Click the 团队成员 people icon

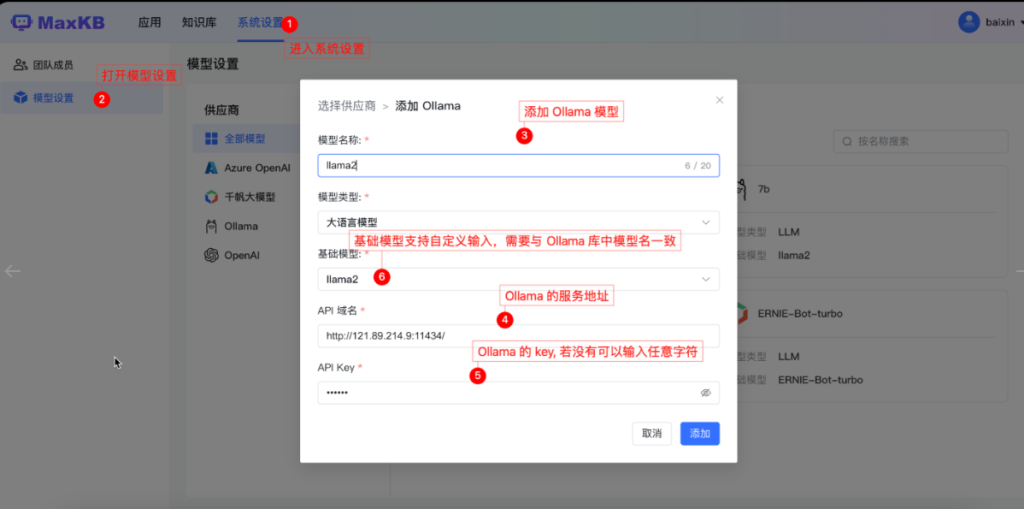tap(20, 65)
